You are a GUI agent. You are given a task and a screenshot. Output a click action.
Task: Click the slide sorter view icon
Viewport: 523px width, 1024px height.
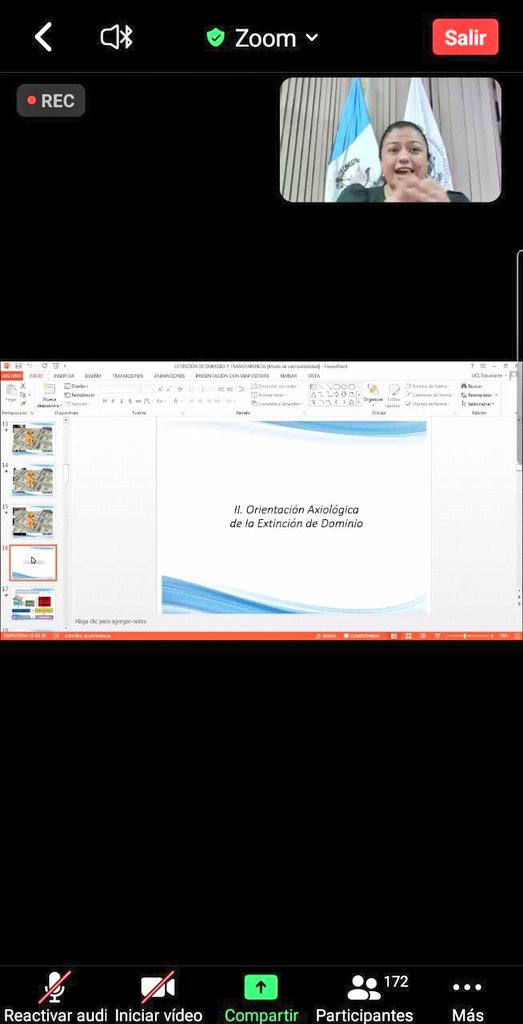(408, 635)
